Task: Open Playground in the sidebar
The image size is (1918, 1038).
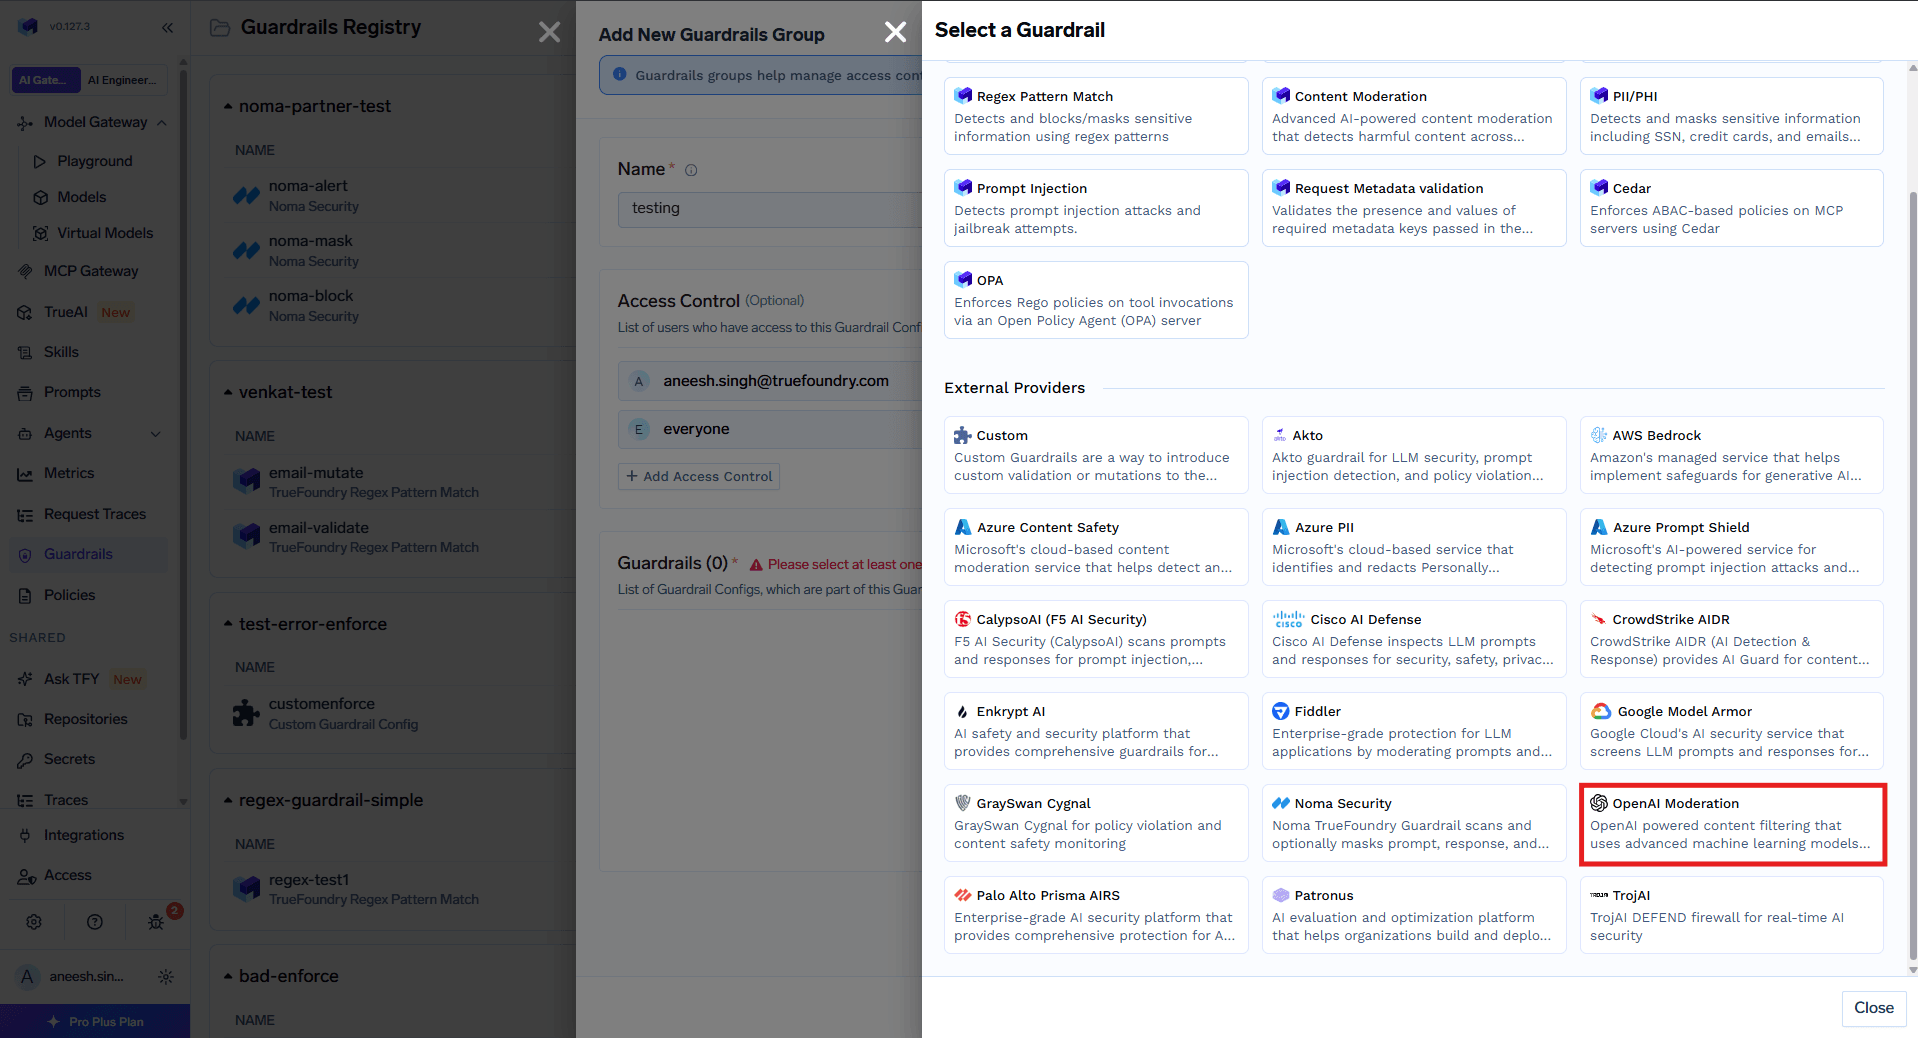Action: (95, 161)
